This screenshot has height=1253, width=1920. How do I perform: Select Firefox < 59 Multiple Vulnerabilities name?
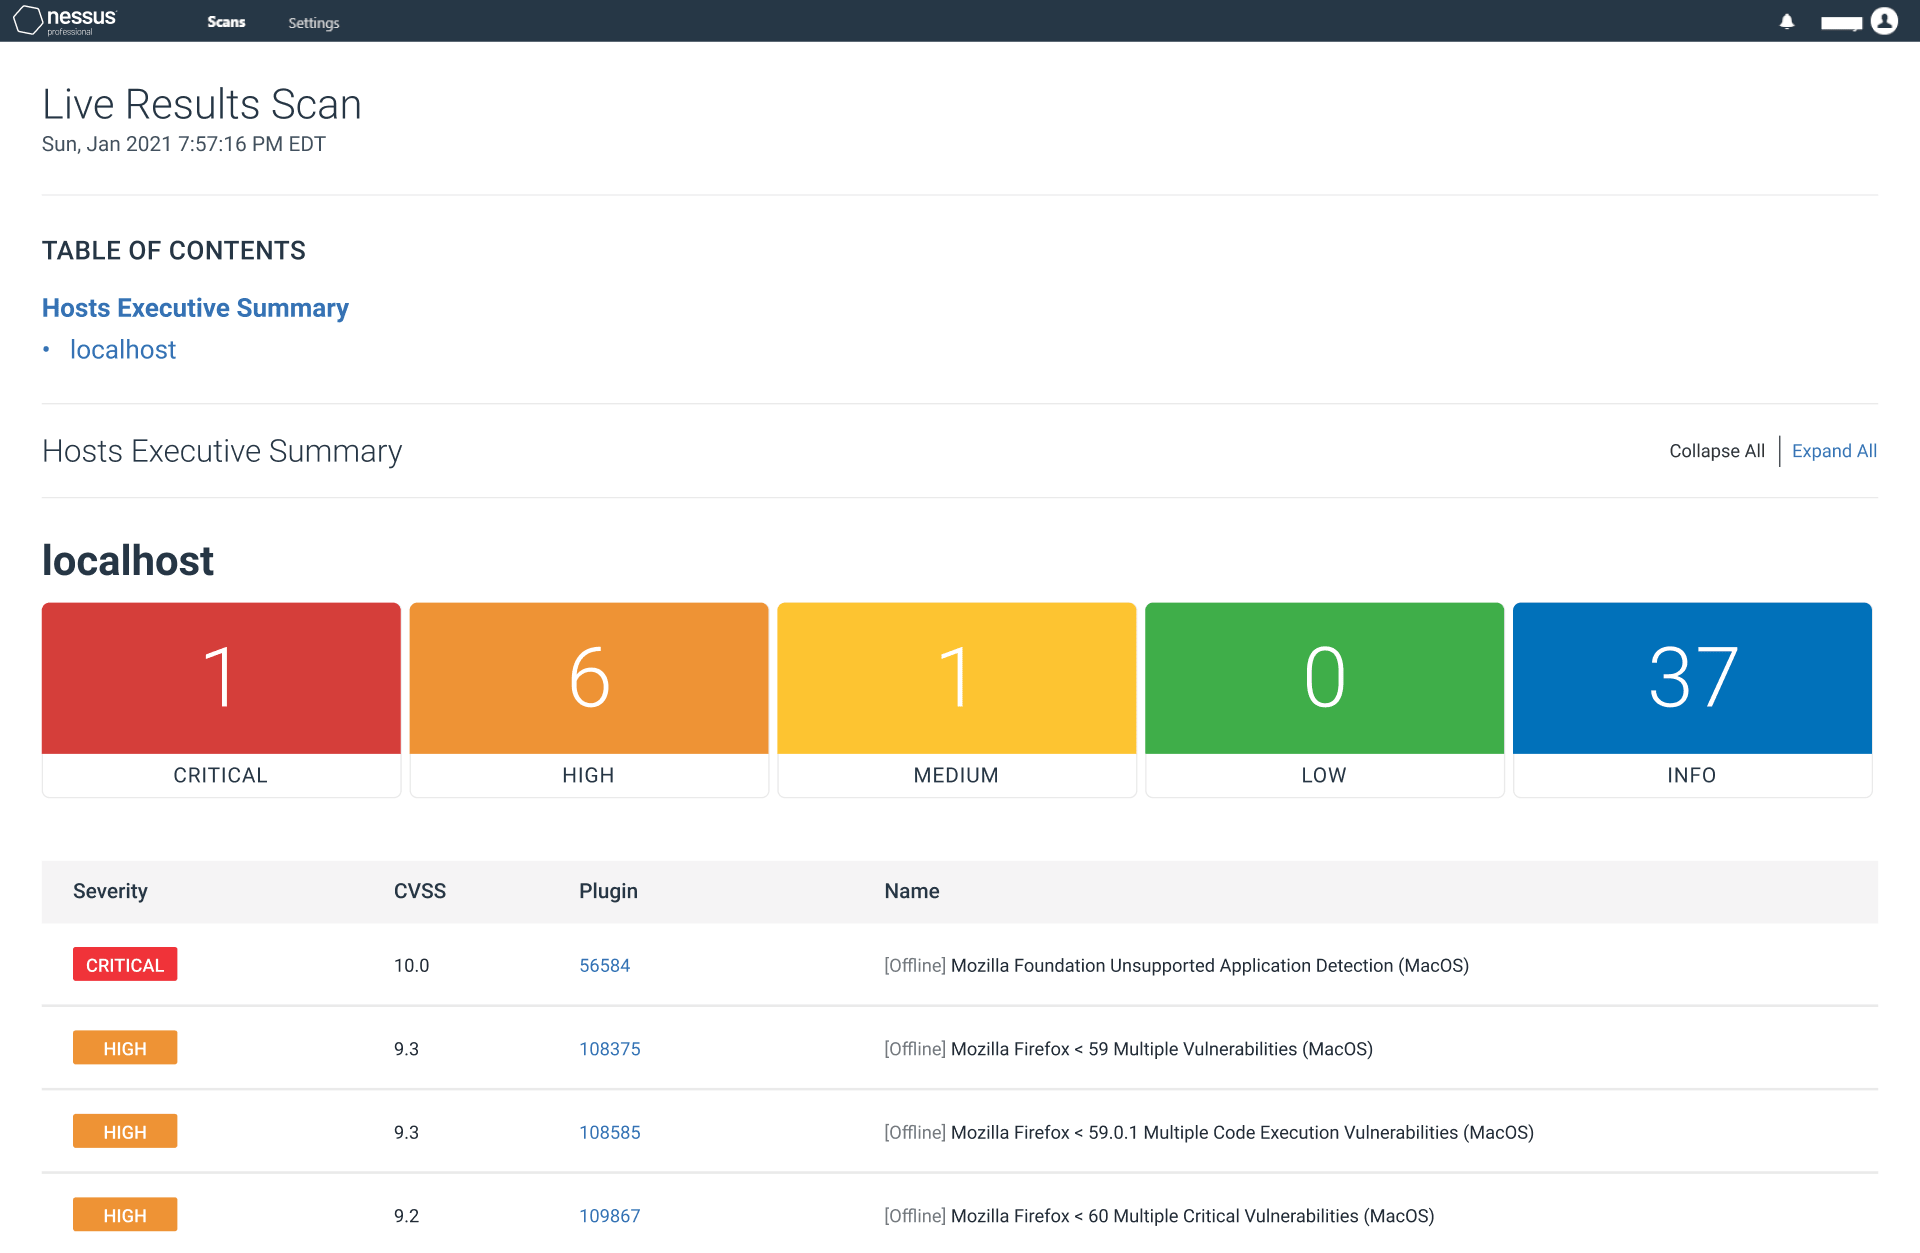point(1128,1049)
